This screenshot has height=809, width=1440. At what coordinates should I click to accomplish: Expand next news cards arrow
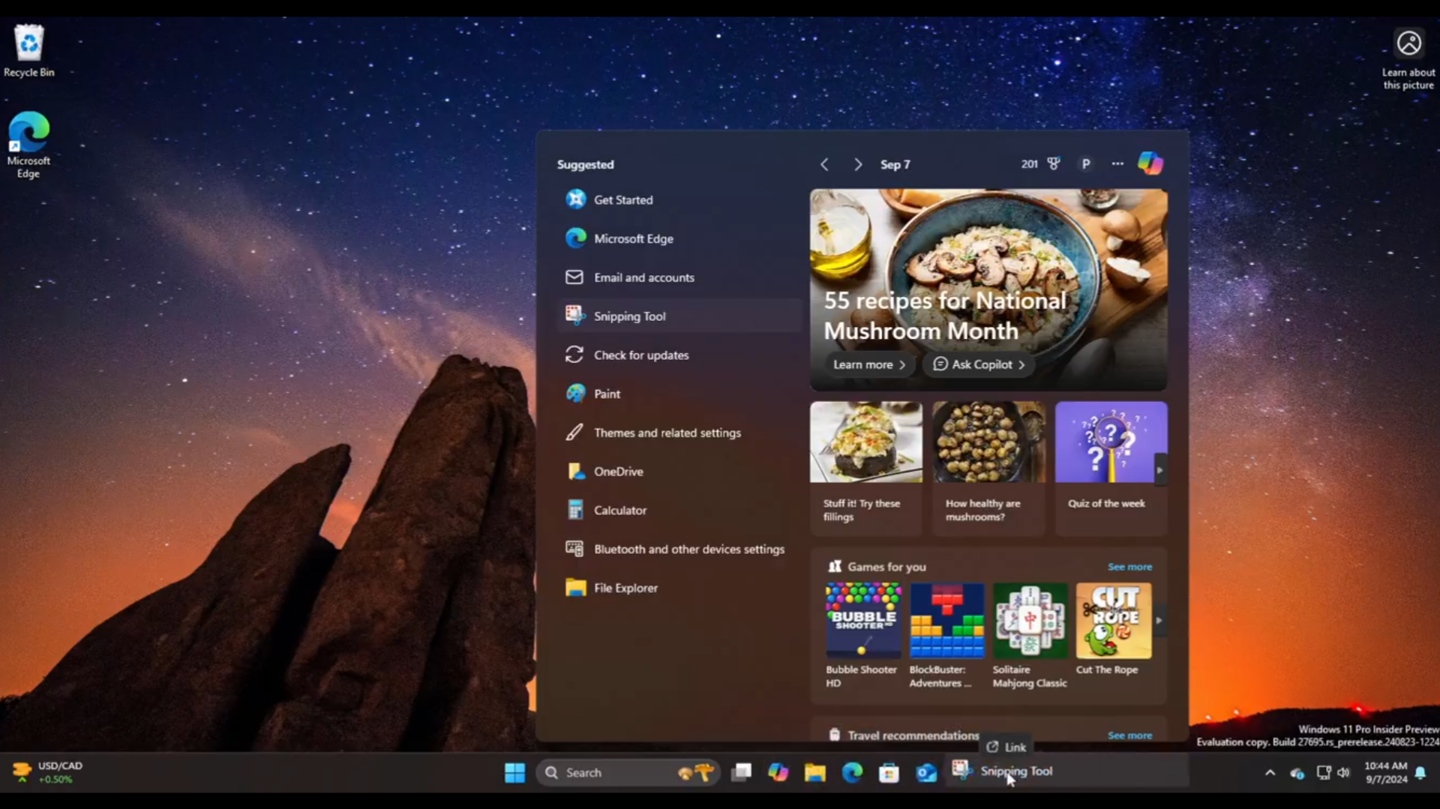pos(1159,470)
